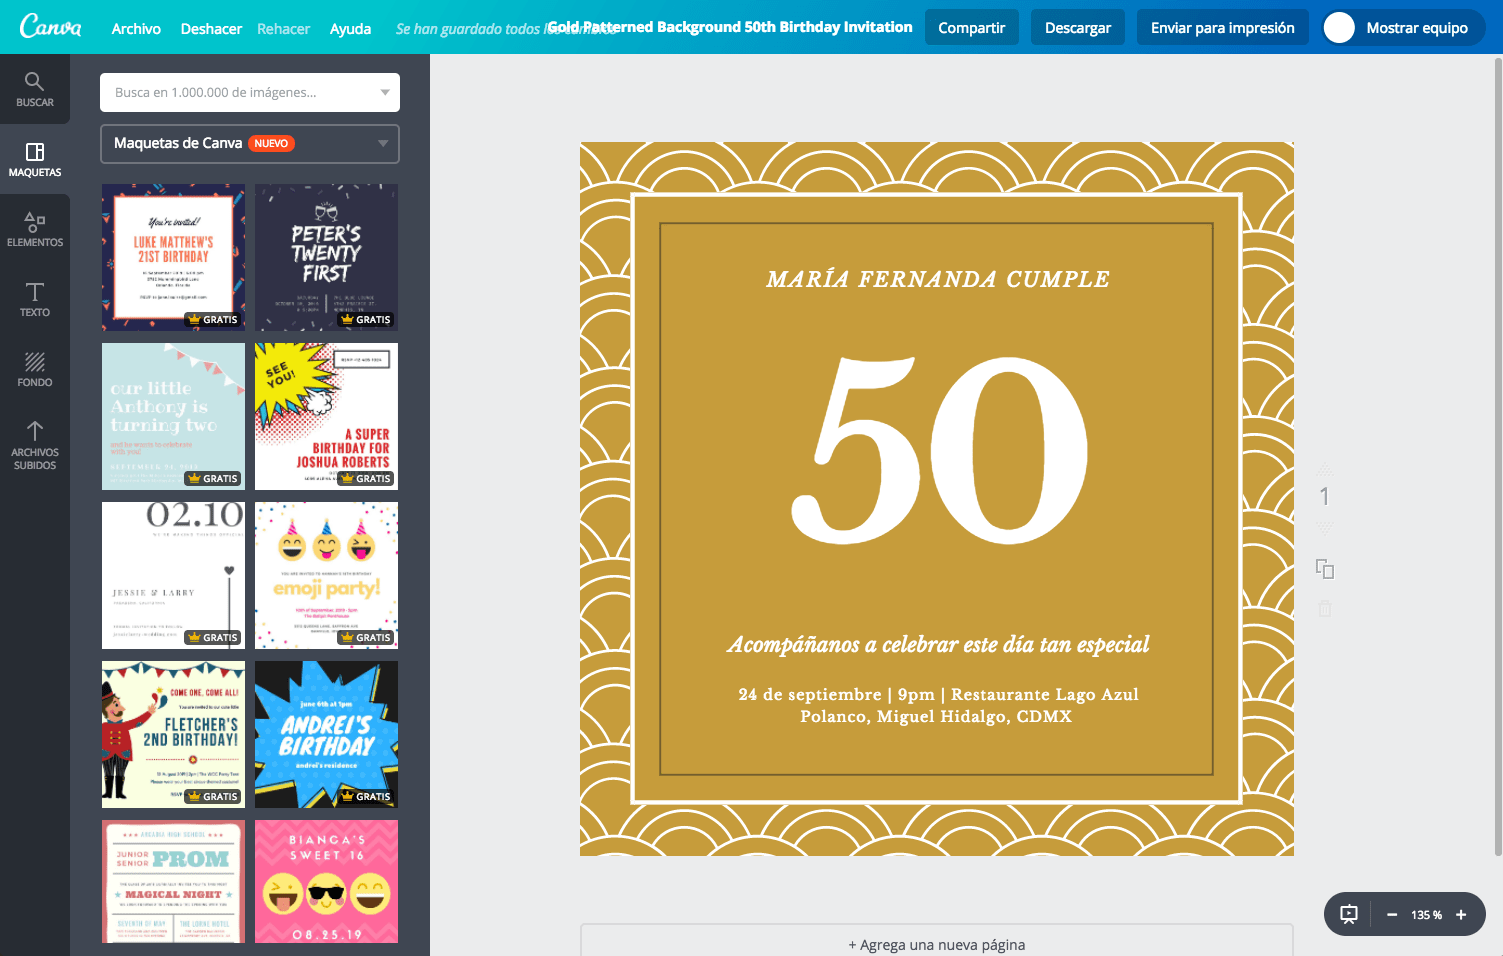Select the Peter's Twenty First template
Screen dimensions: 1503x956
tap(326, 257)
